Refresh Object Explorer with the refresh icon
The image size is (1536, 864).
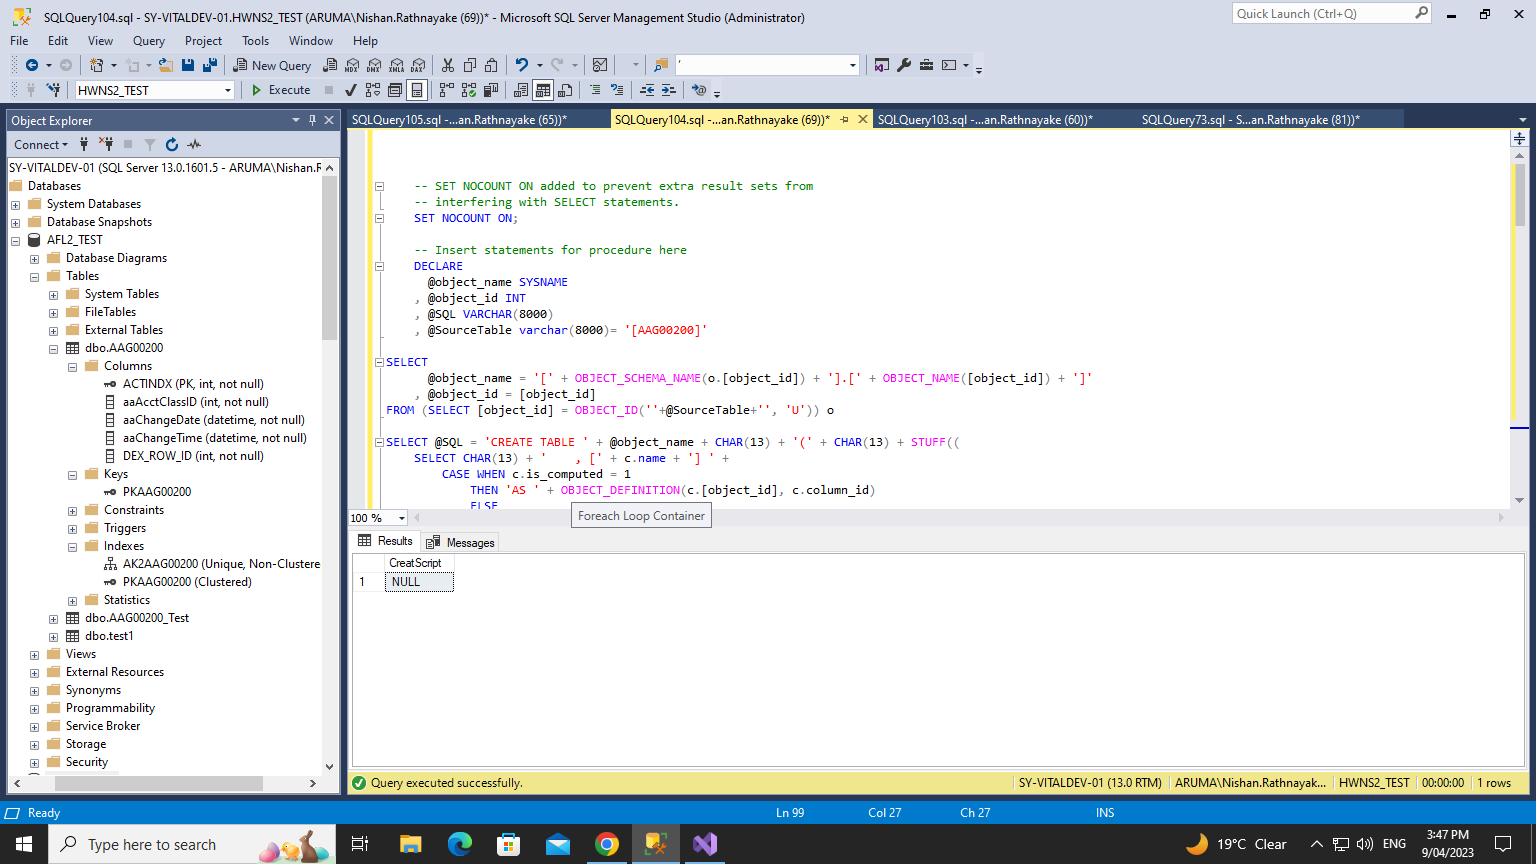pyautogui.click(x=172, y=144)
